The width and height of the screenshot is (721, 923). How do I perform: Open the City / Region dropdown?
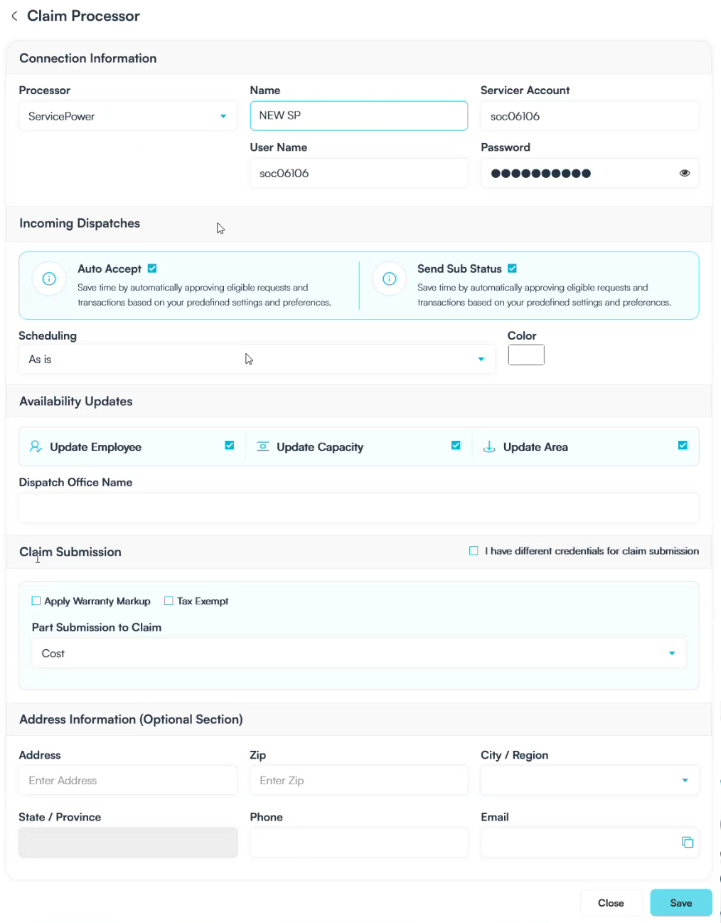tap(590, 781)
